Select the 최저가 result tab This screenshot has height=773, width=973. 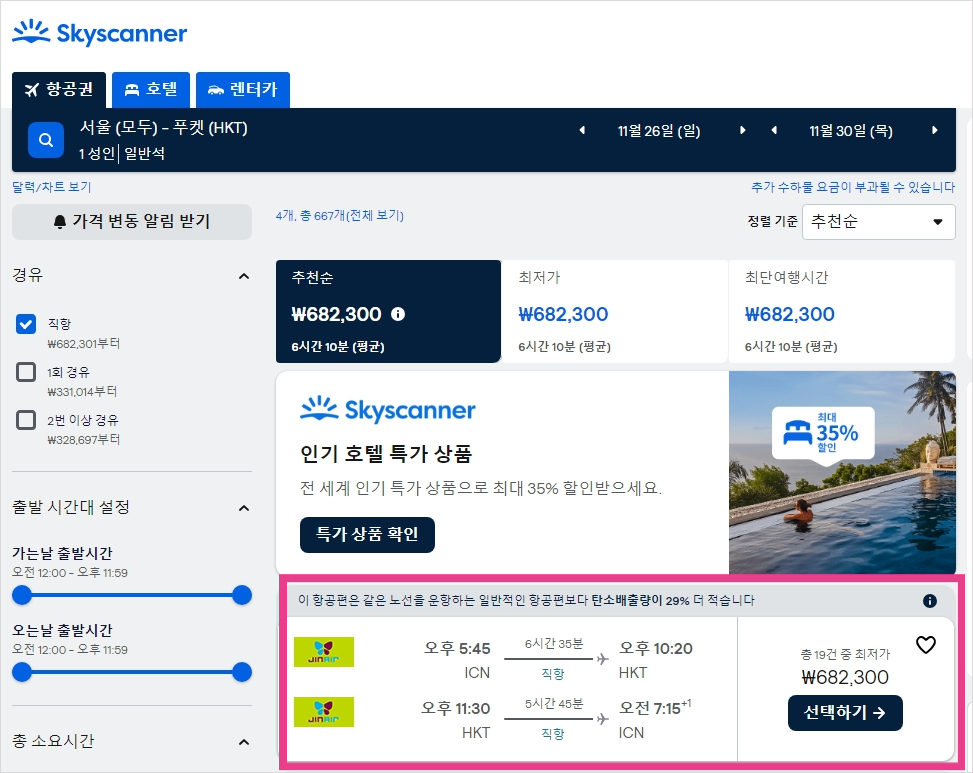click(614, 311)
